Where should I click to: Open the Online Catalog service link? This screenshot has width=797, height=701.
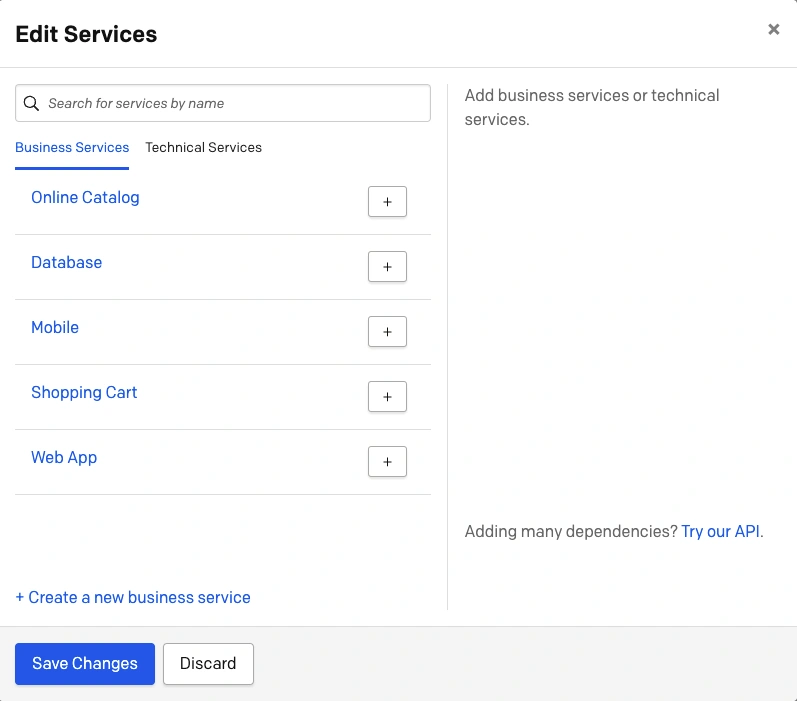85,197
